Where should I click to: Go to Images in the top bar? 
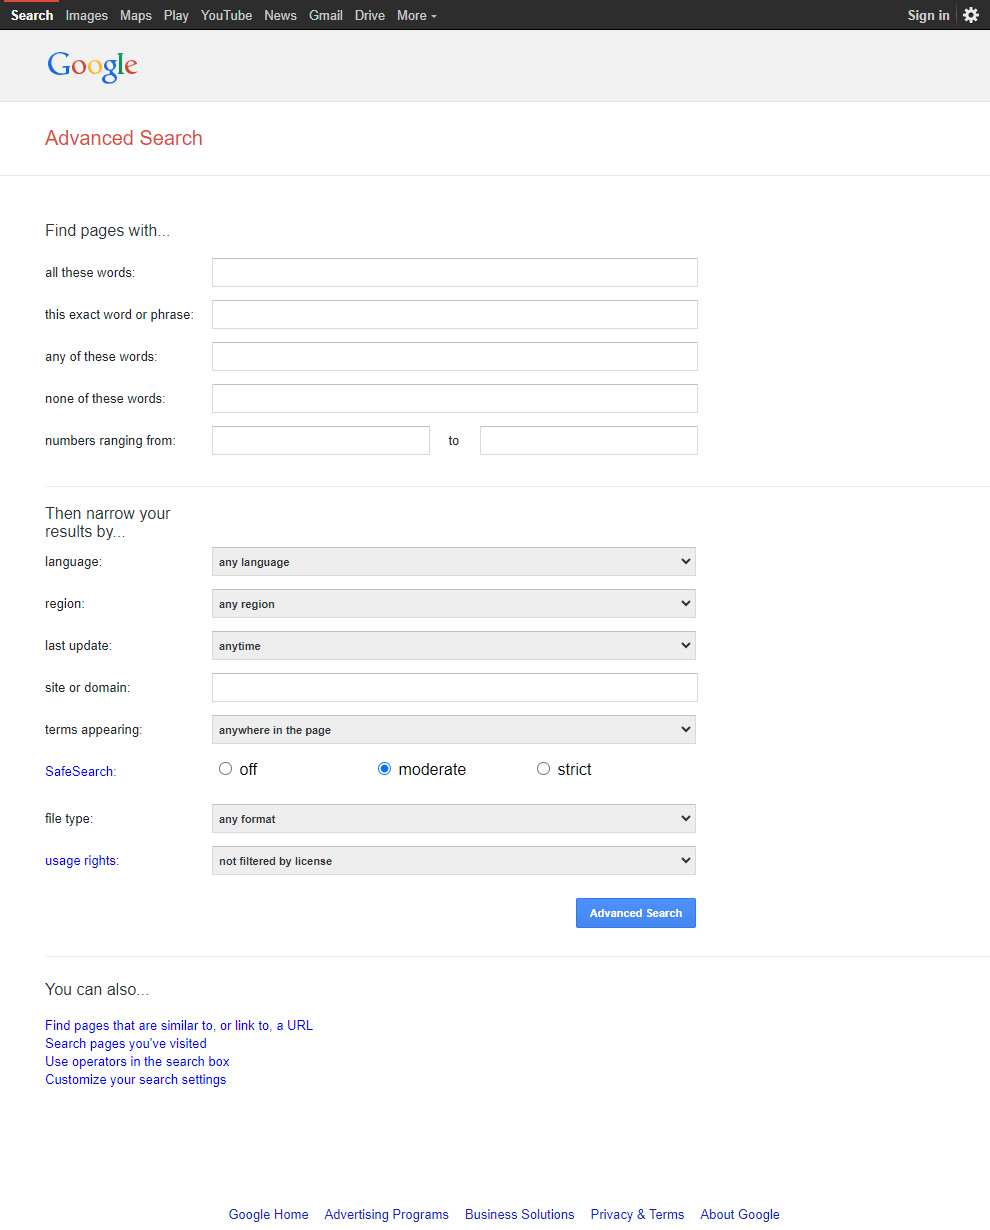(x=87, y=15)
